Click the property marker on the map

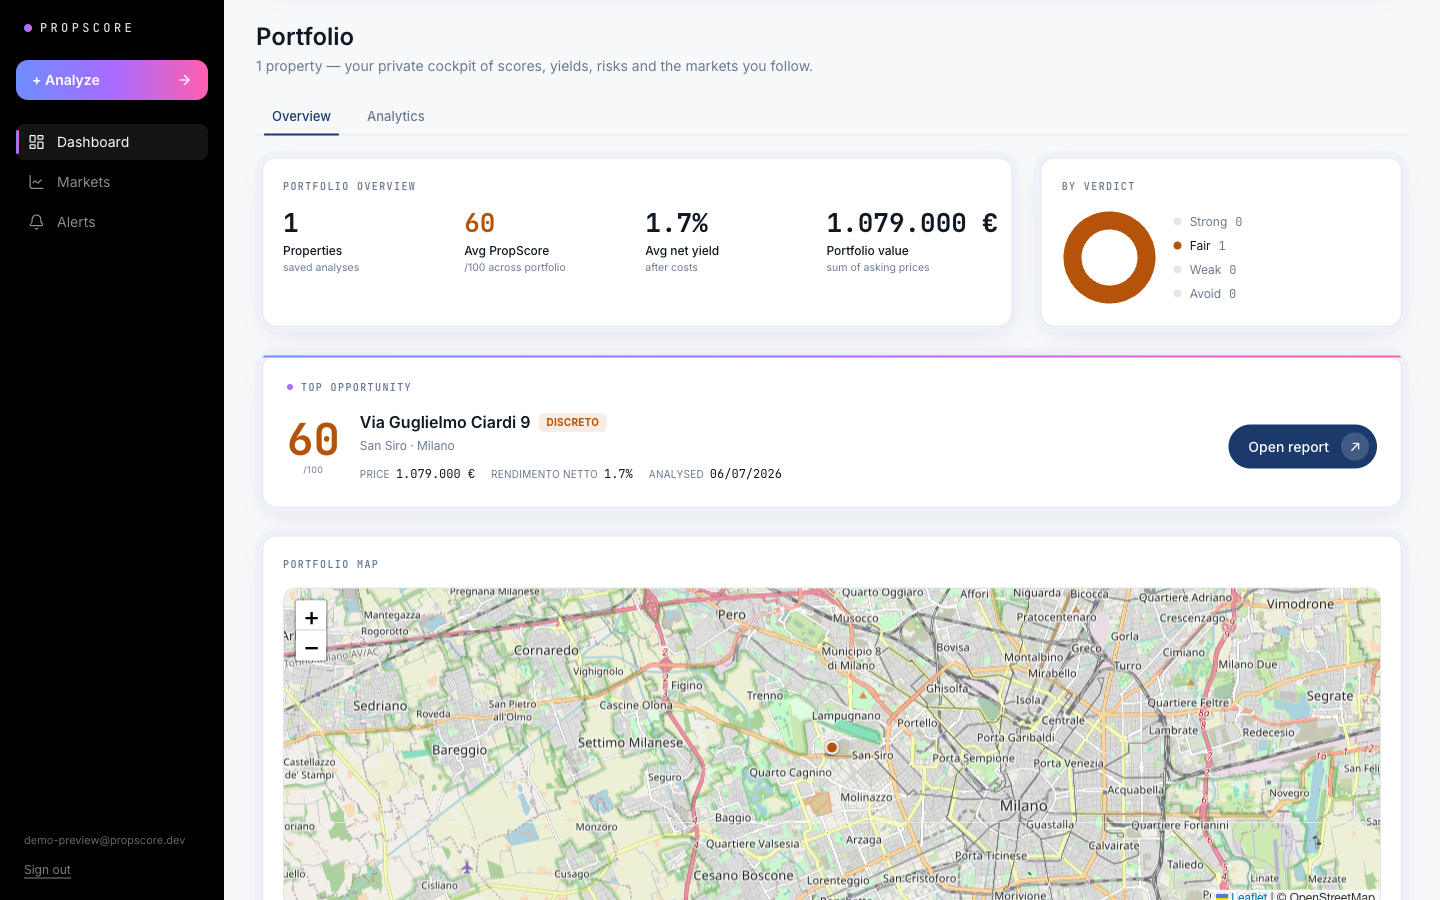(832, 747)
